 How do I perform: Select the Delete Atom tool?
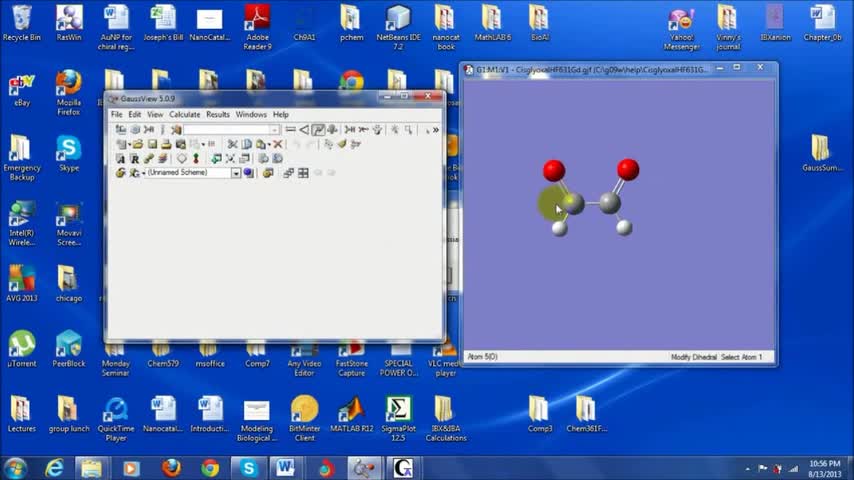[363, 130]
